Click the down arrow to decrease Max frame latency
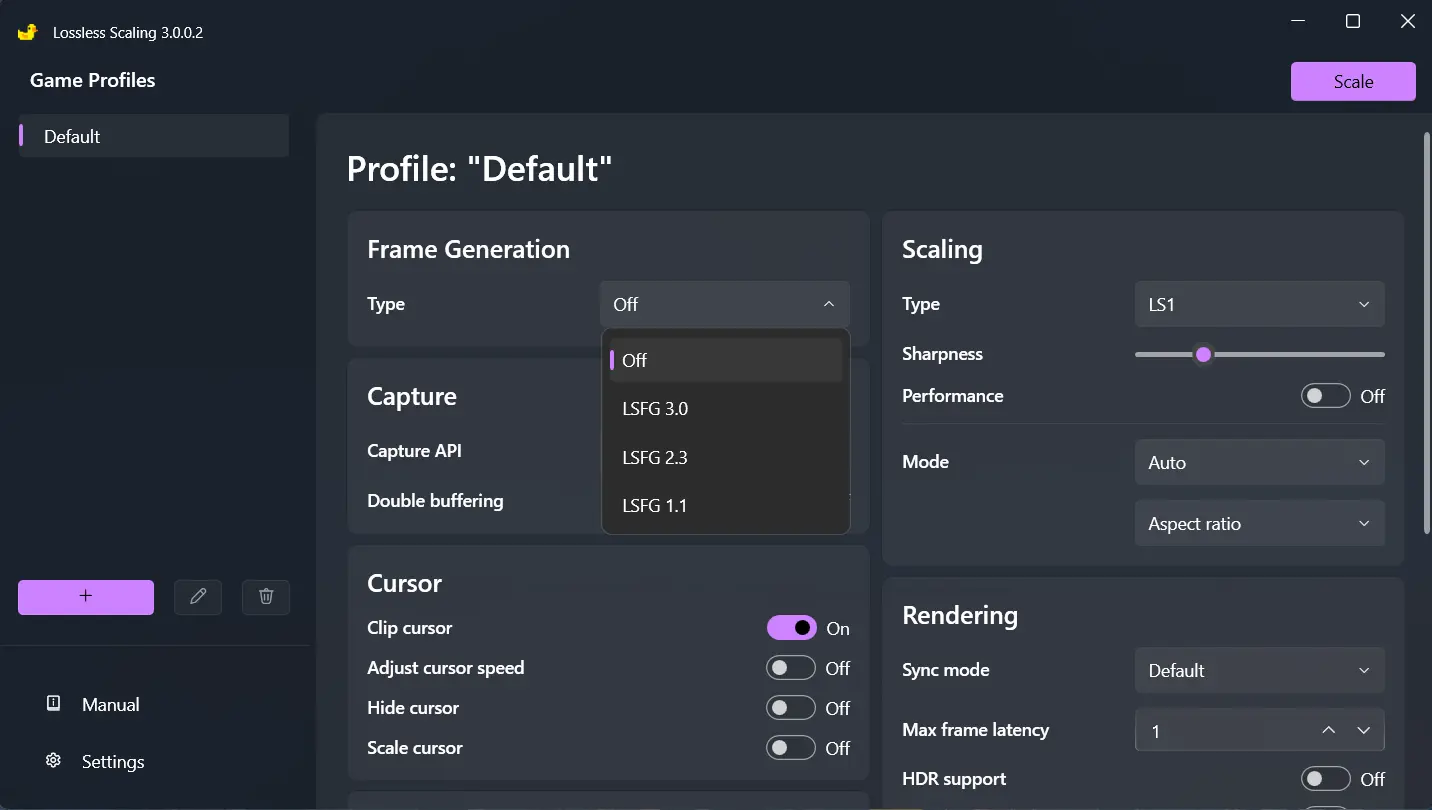This screenshot has height=810, width=1432. pyautogui.click(x=1362, y=730)
